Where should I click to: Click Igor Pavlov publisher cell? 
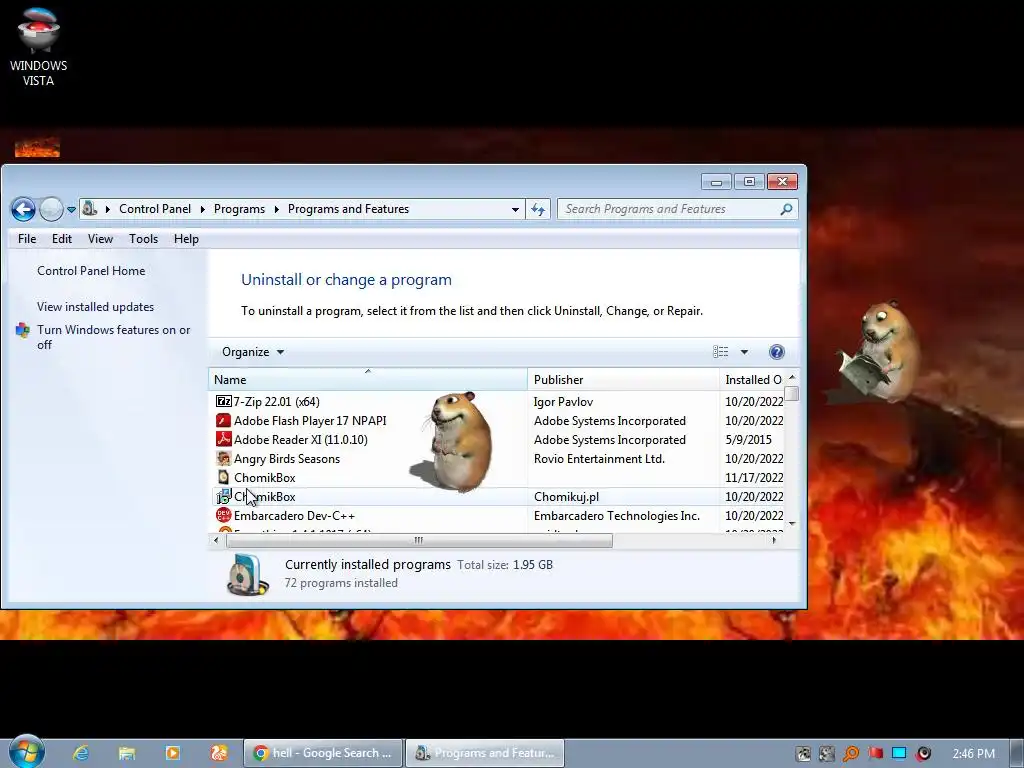[563, 402]
